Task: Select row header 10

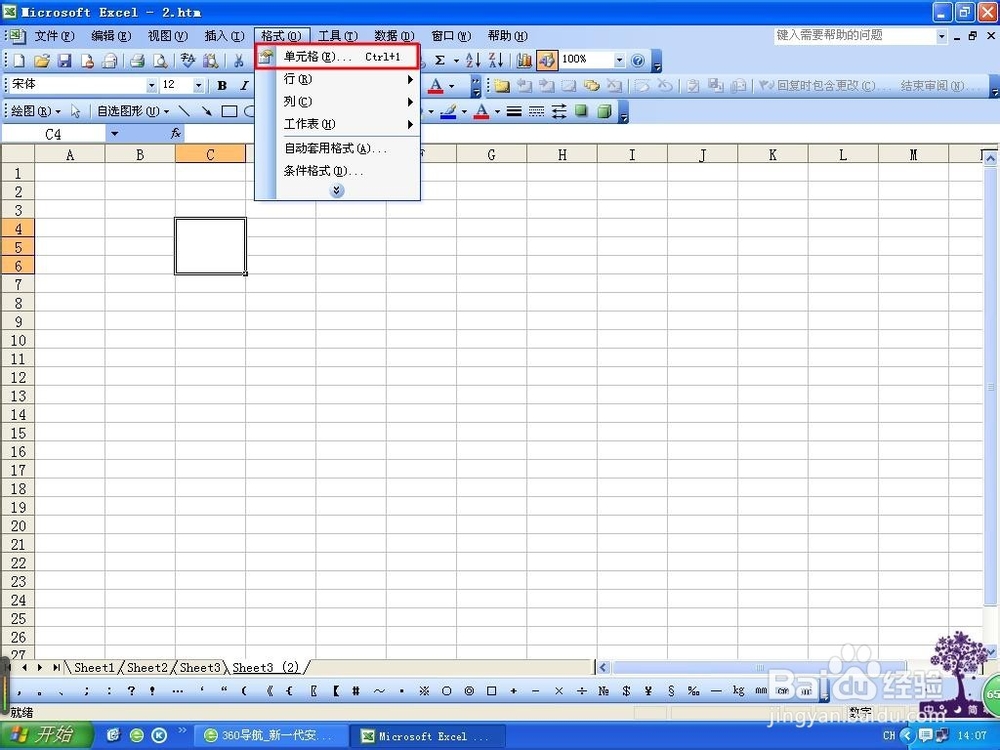Action: 18,340
